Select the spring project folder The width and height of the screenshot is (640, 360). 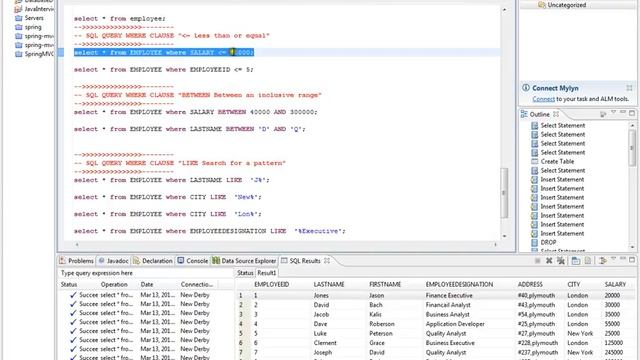[x=28, y=27]
